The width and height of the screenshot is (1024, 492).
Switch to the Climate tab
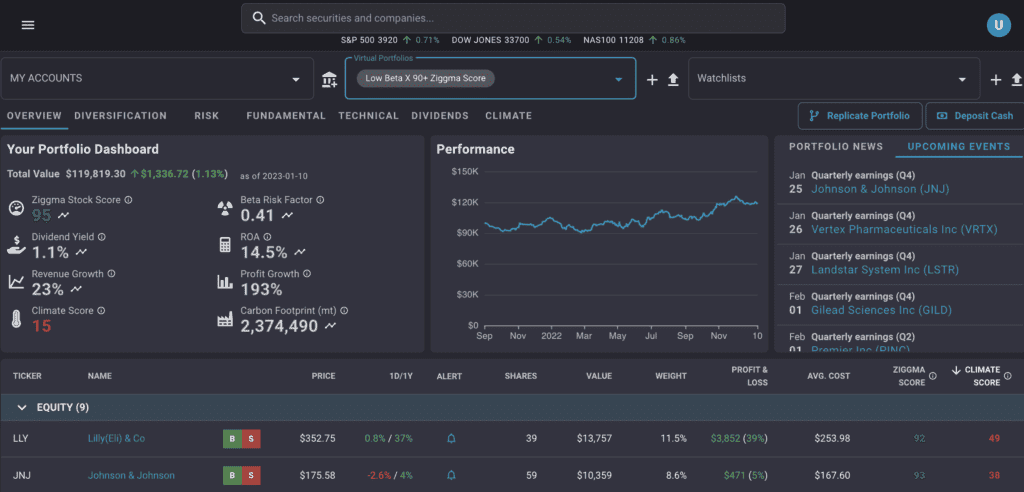pyautogui.click(x=509, y=116)
